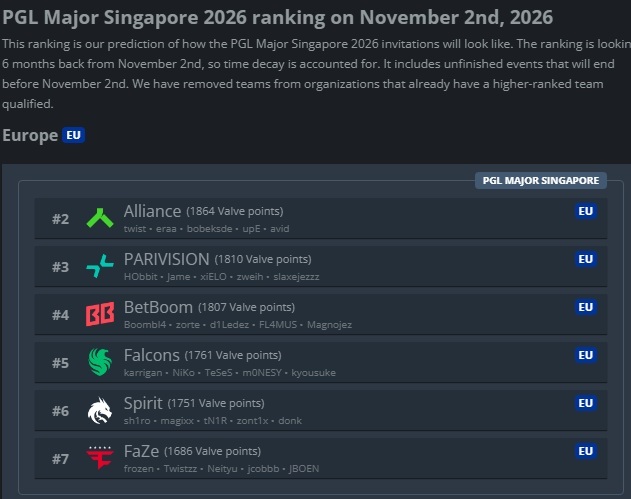This screenshot has height=499, width=631.
Task: Click player name FL4MUS
Action: click(x=278, y=324)
